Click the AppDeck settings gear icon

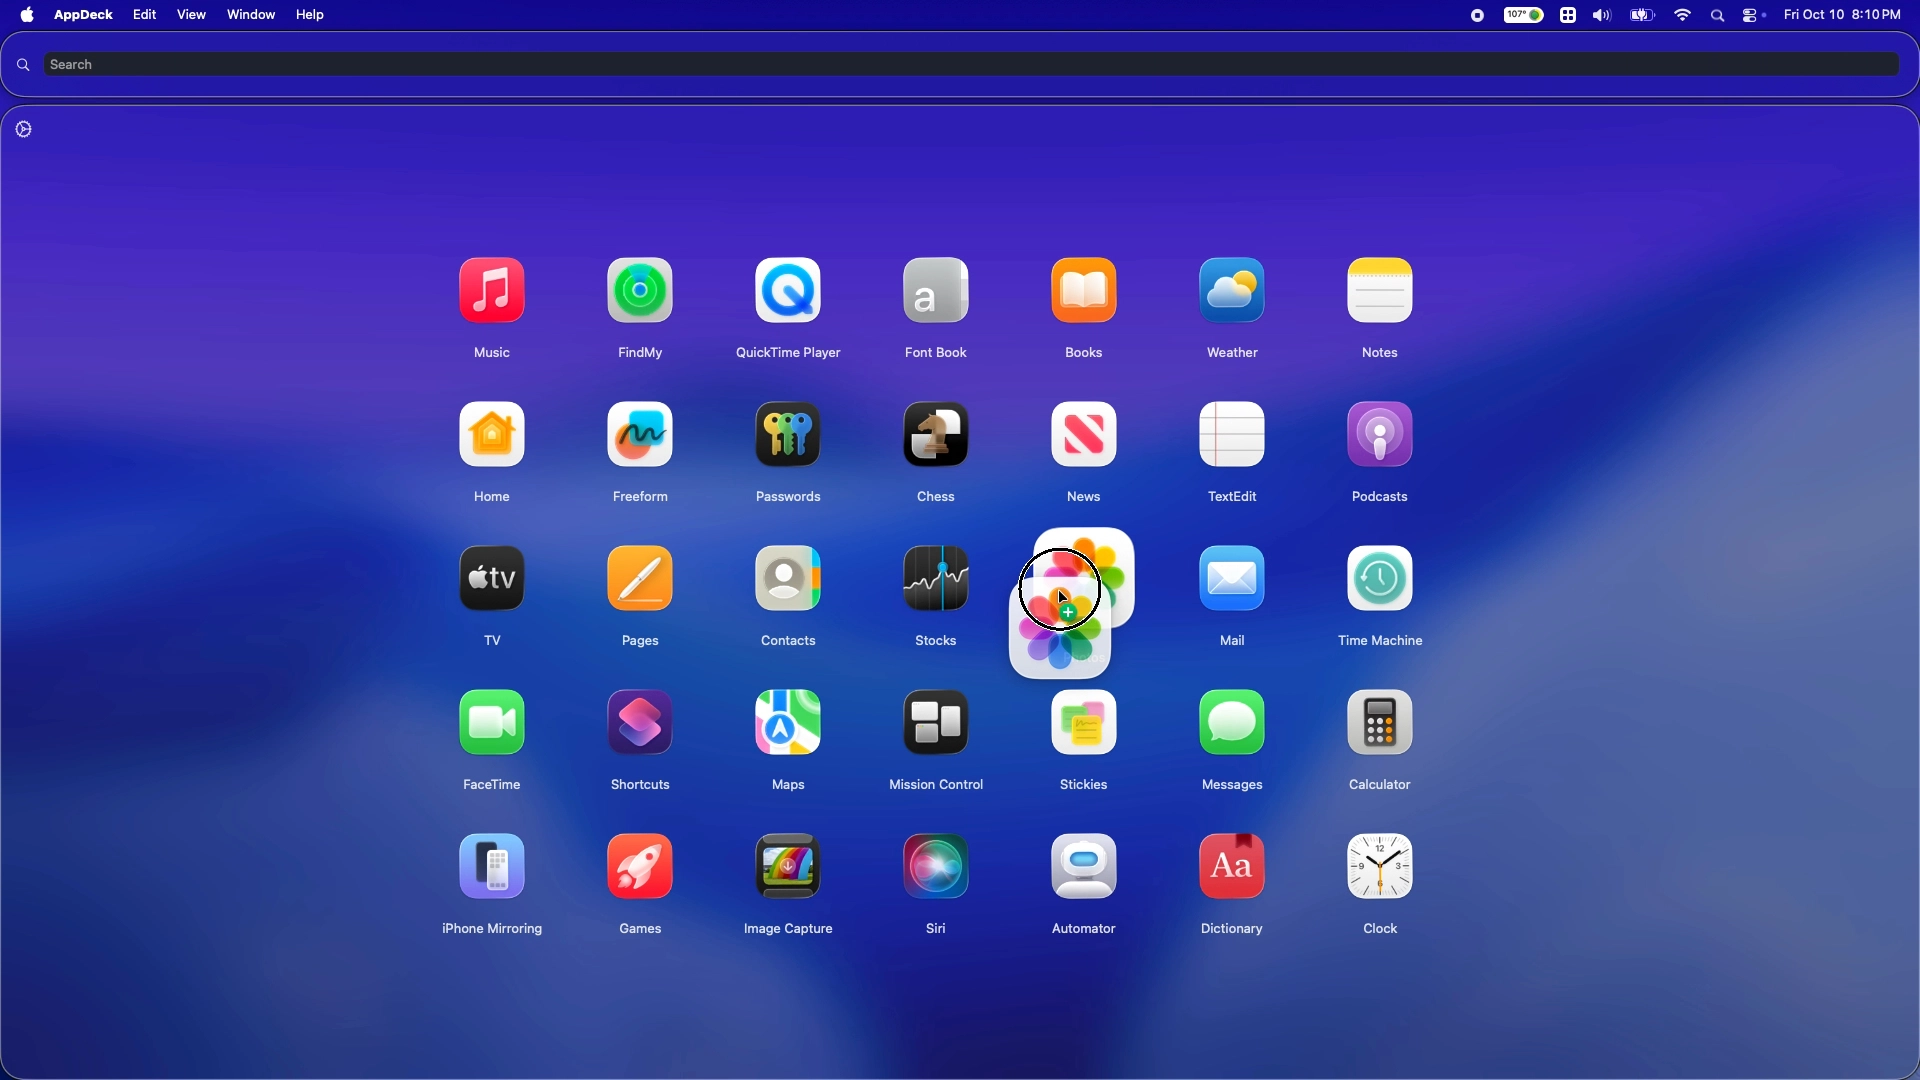point(25,130)
